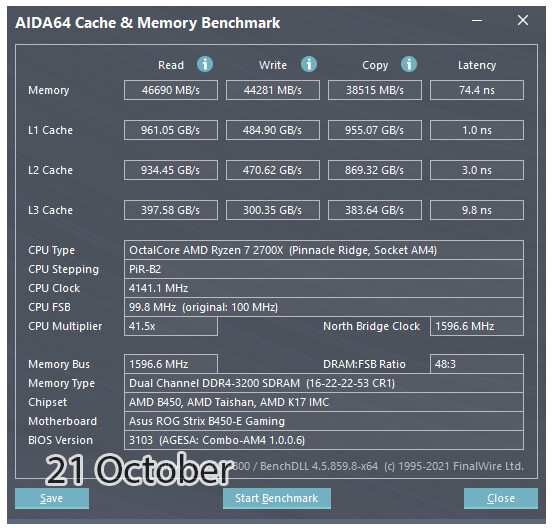Screen dimensions: 553x528
Task: Select the Memory Write result field
Action: coord(273,90)
